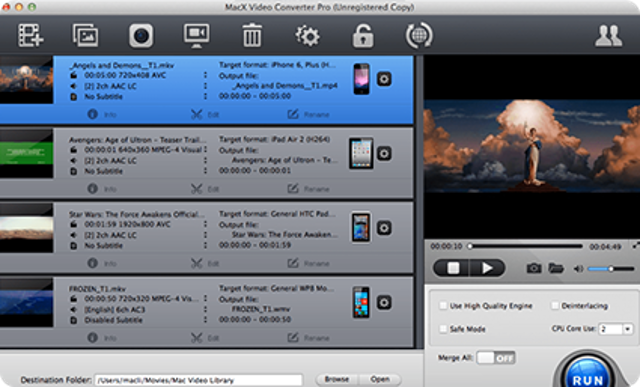Viewport: 640px width, 387px height.
Task: Click Info on FROZEN_T1 row
Action: 102,338
